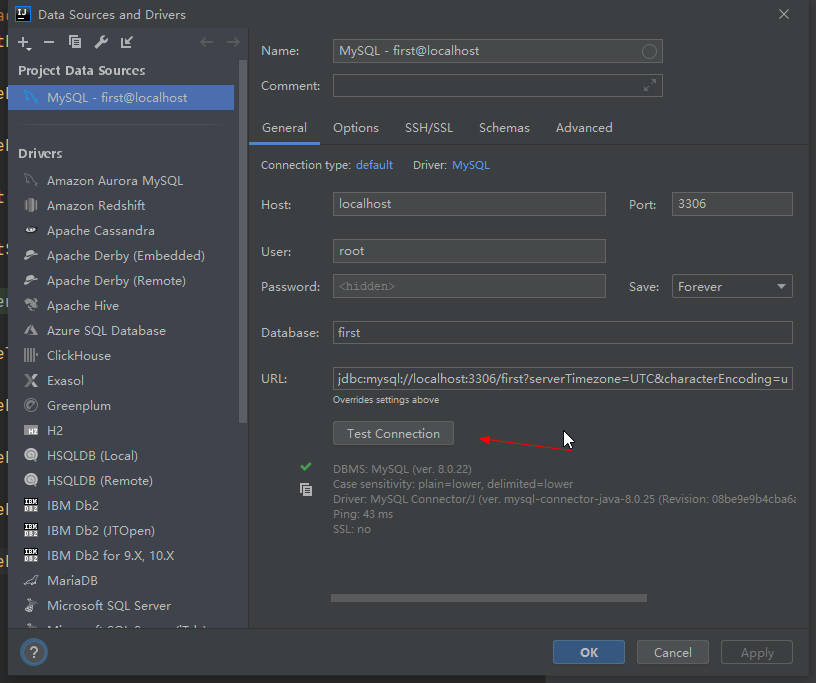The image size is (816, 683).
Task: Select MySQL - first@localhost data source
Action: pos(121,97)
